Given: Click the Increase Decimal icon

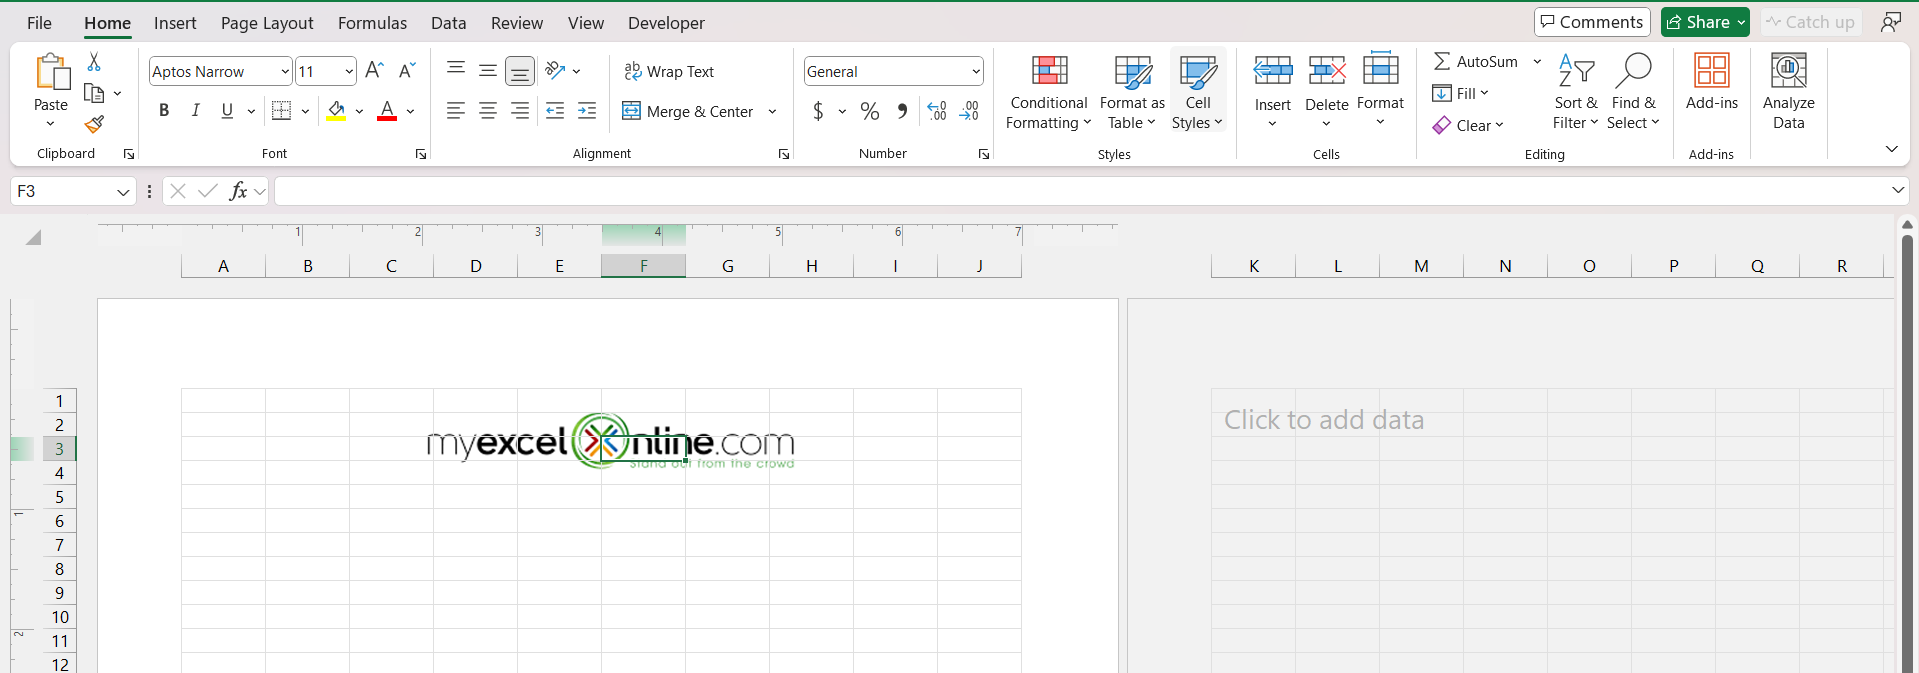Looking at the screenshot, I should pyautogui.click(x=937, y=111).
